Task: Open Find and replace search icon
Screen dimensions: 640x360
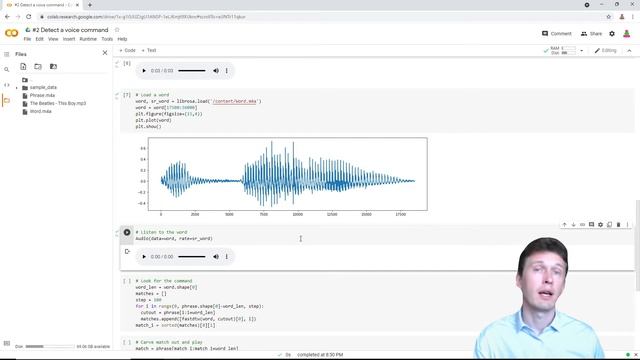Action: pyautogui.click(x=7, y=70)
